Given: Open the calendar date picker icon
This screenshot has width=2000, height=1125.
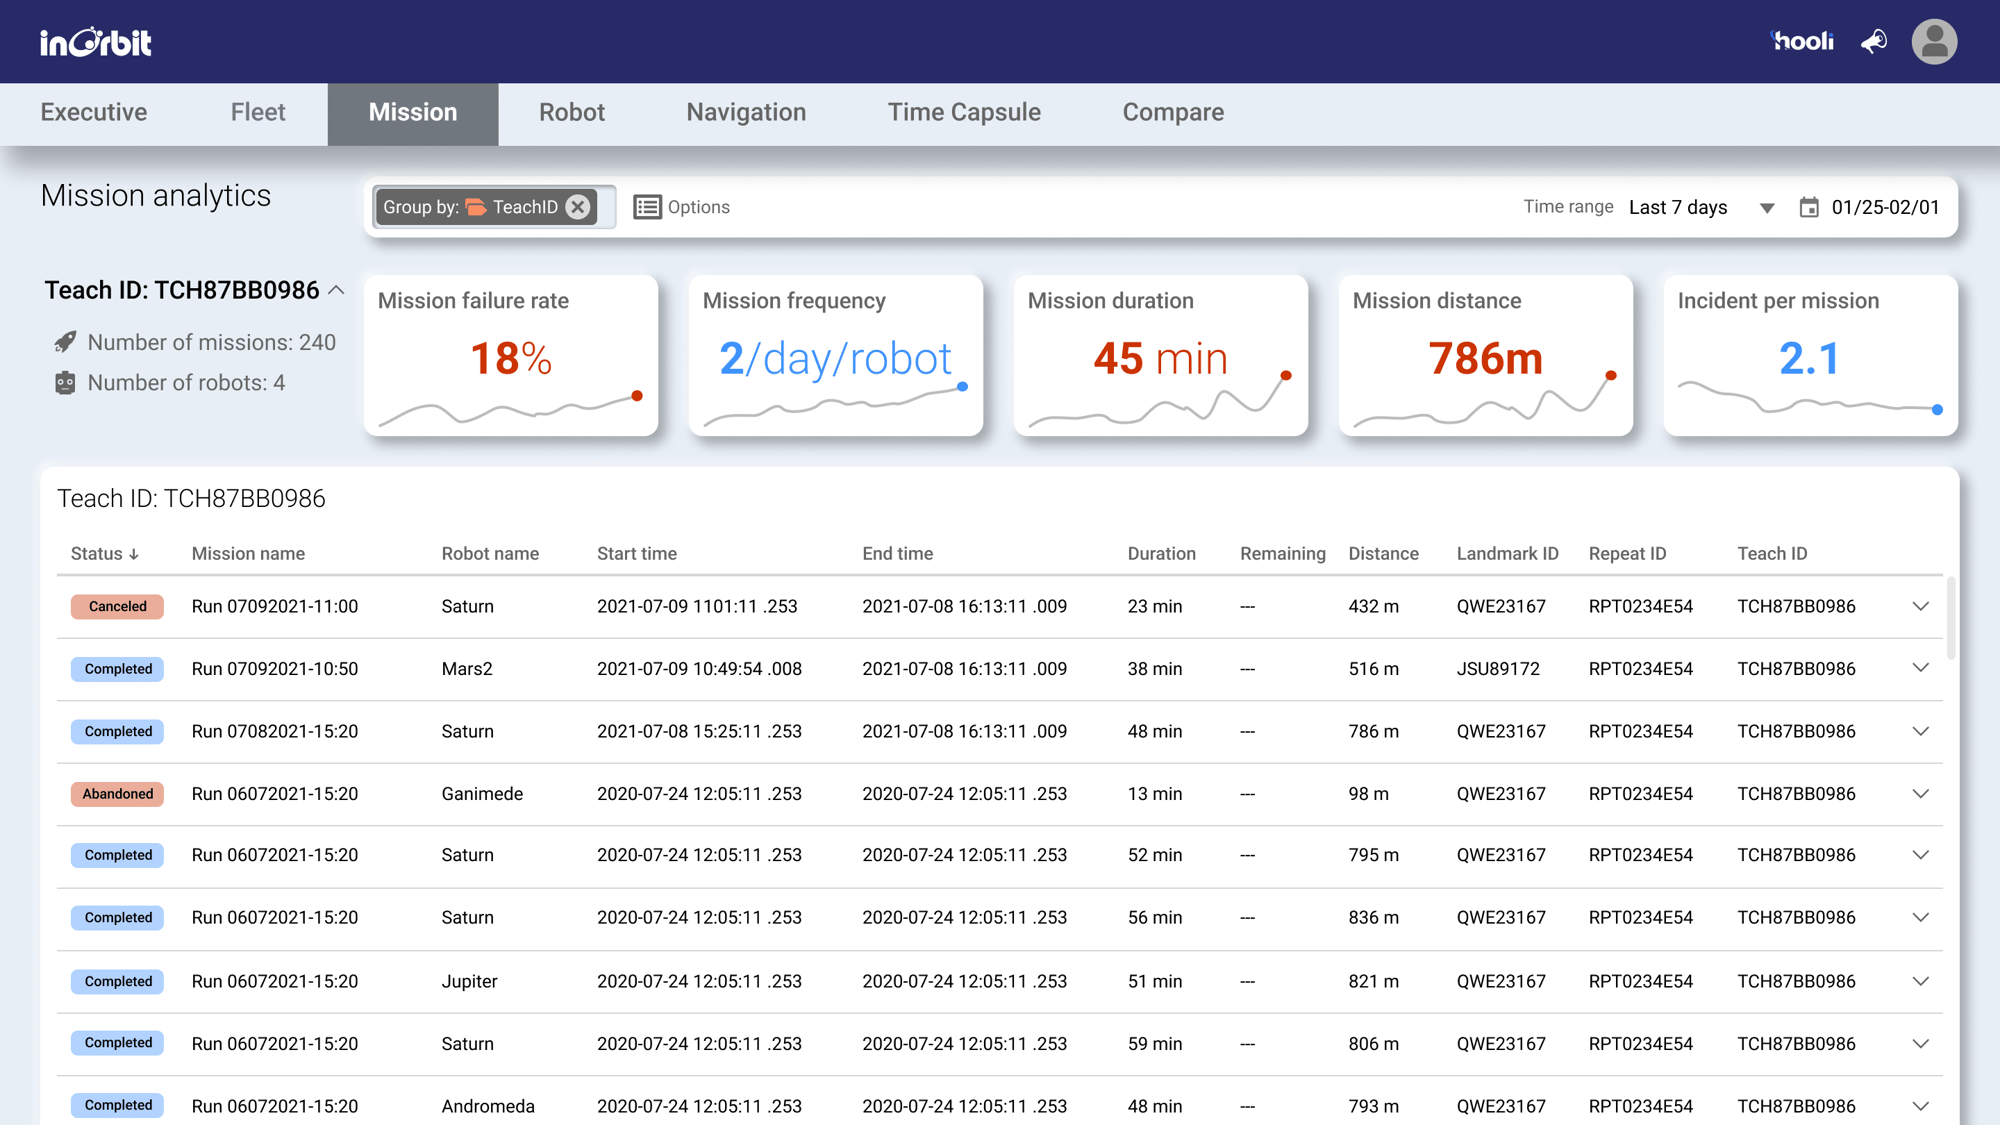Looking at the screenshot, I should pyautogui.click(x=1808, y=207).
